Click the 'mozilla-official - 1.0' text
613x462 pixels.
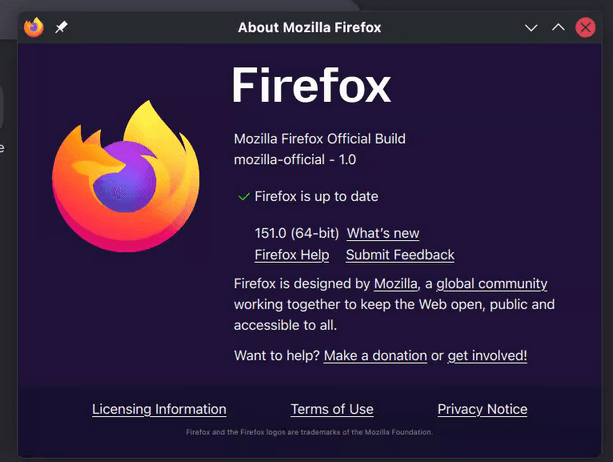(295, 160)
